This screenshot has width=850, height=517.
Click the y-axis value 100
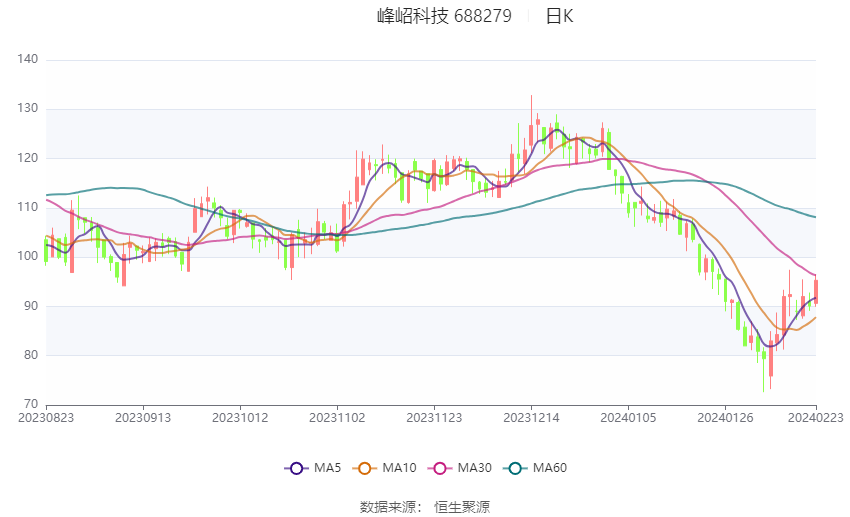28,256
